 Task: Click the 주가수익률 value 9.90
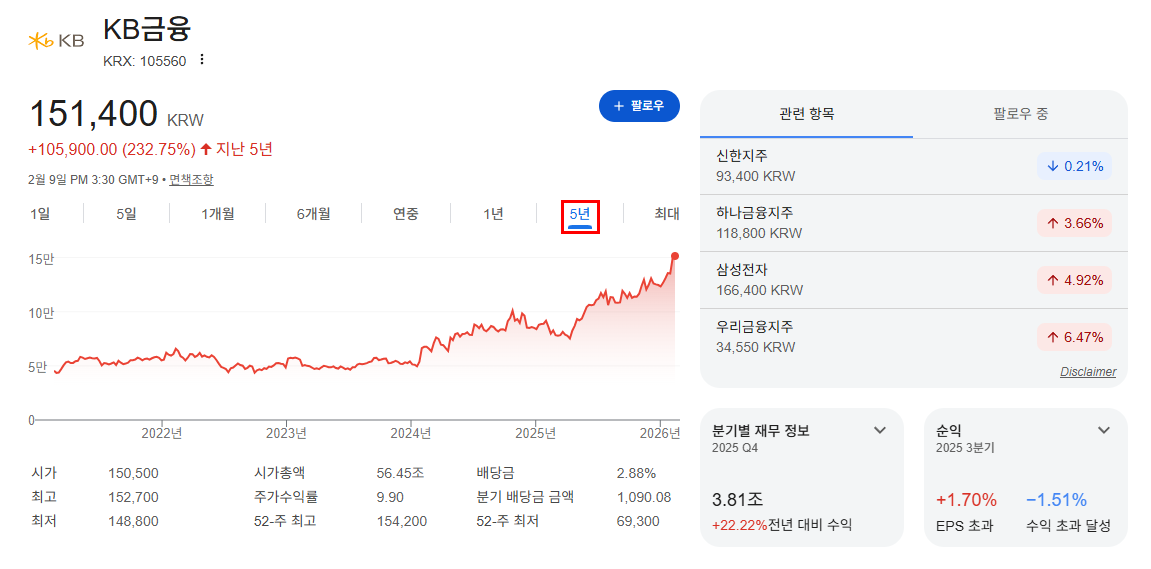390,498
